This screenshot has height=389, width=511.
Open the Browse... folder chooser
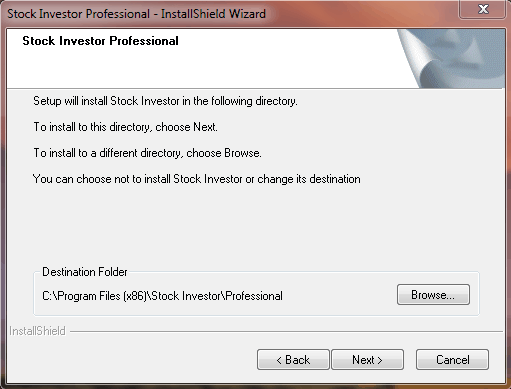[433, 295]
